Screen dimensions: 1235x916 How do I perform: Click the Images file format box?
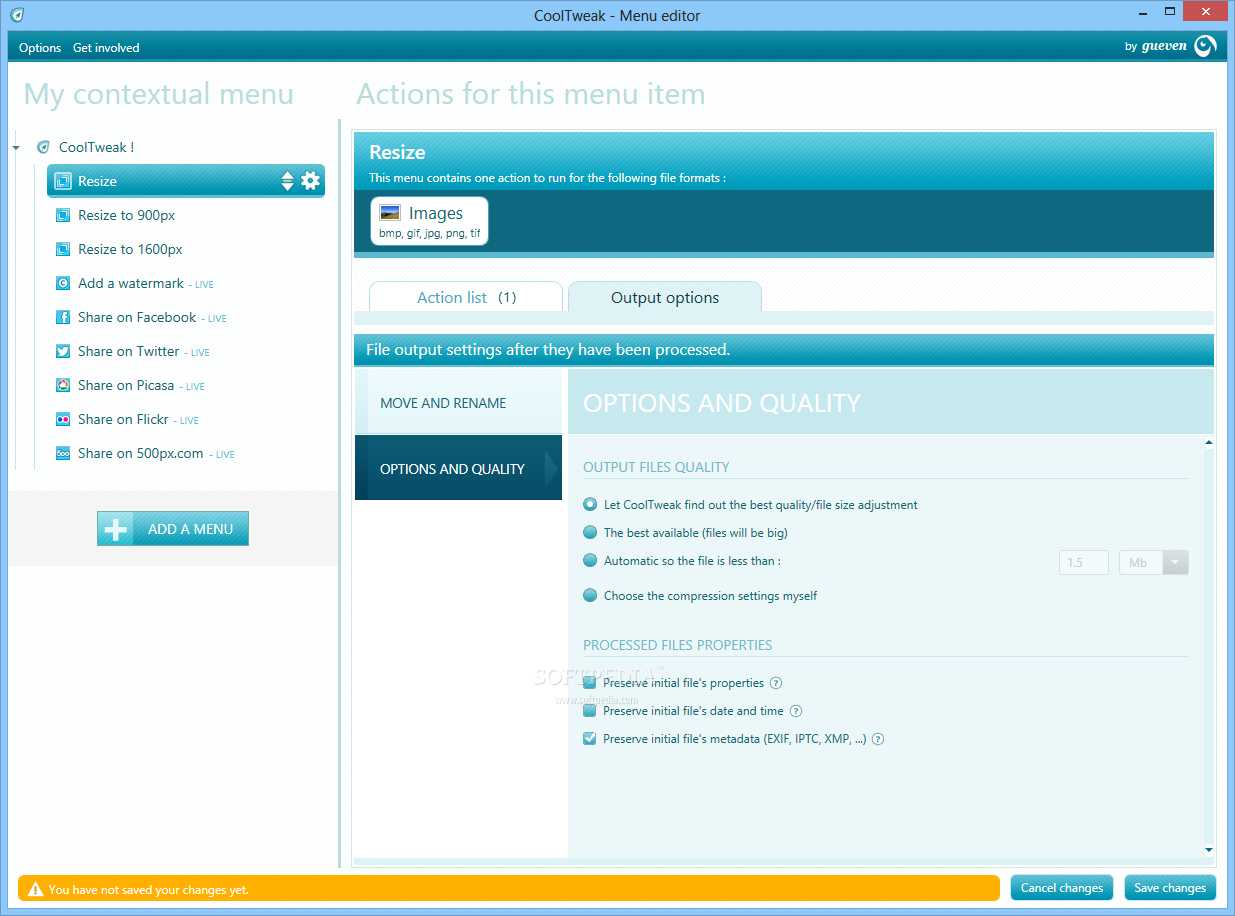430,221
